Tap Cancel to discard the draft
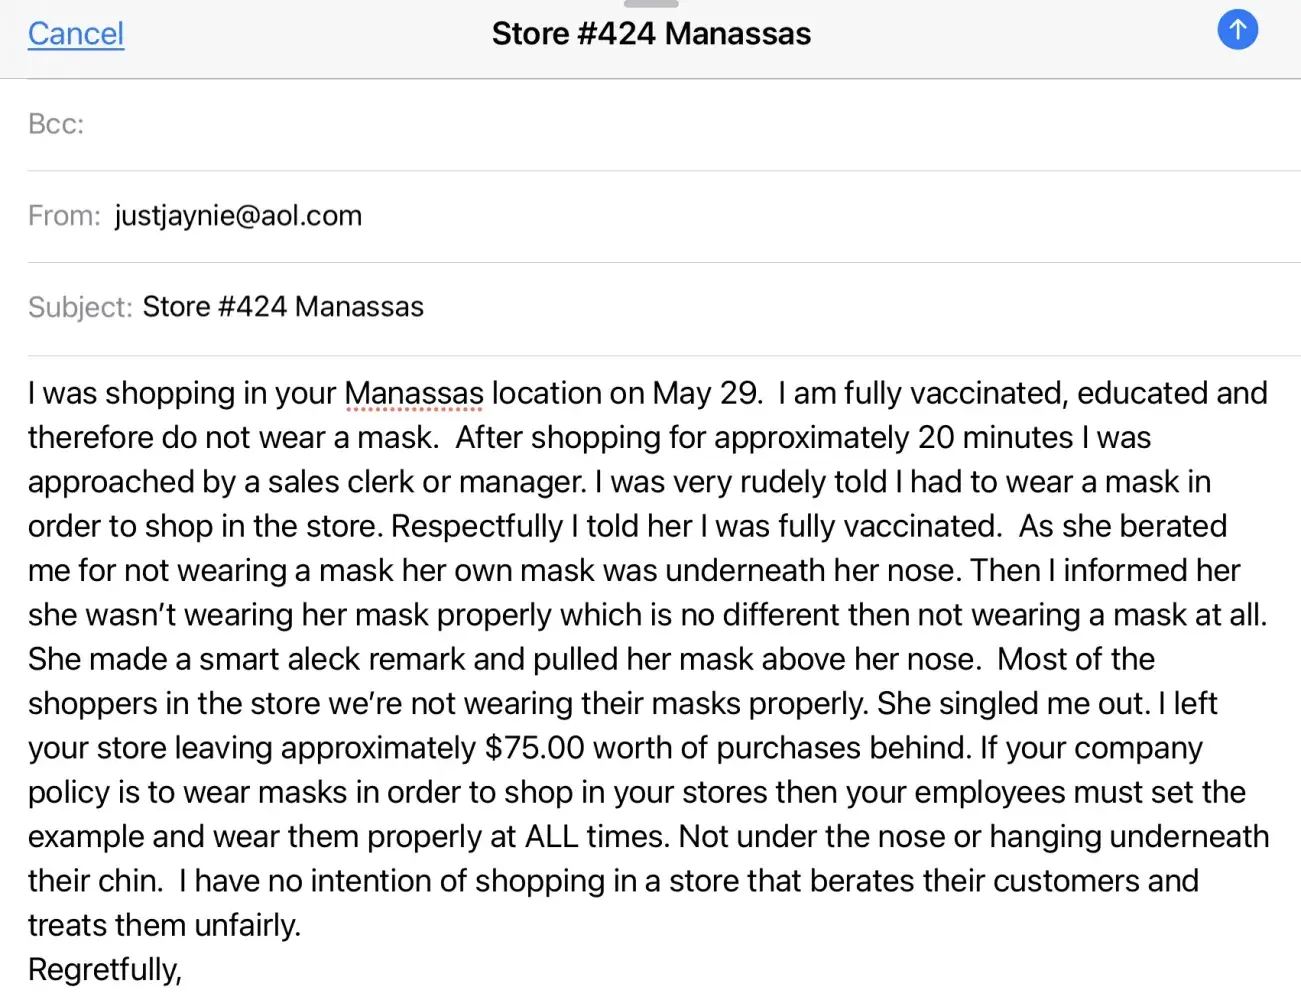Image resolution: width=1301 pixels, height=1000 pixels. 76,34
